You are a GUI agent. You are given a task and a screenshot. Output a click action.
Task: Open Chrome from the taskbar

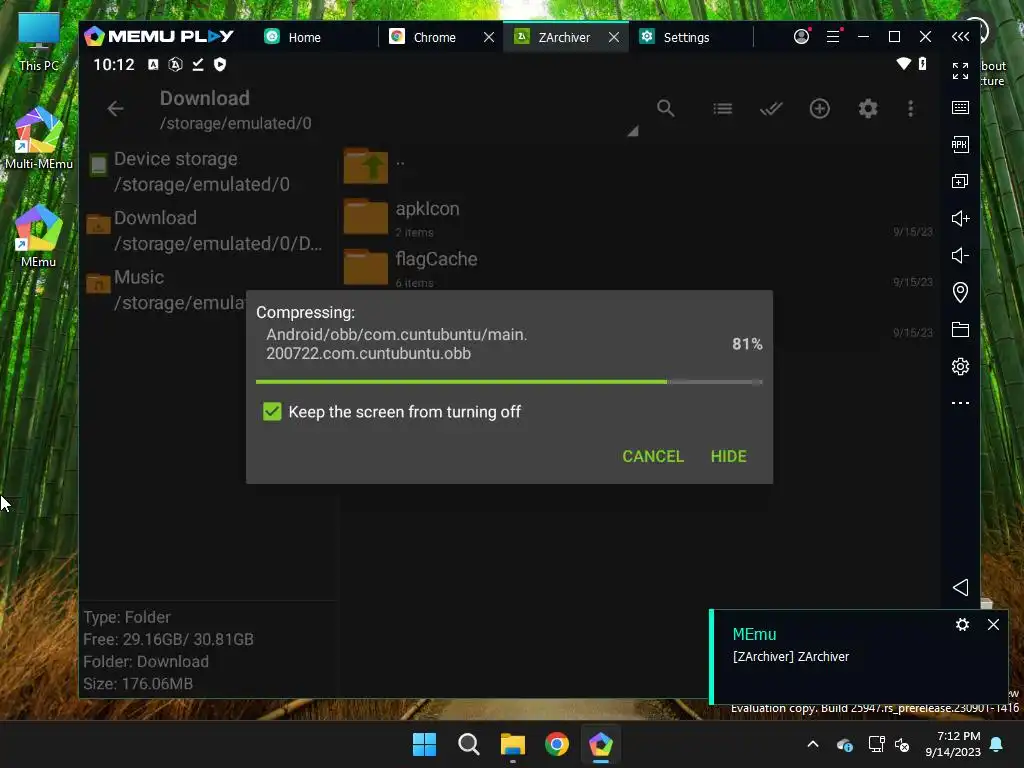click(x=556, y=744)
